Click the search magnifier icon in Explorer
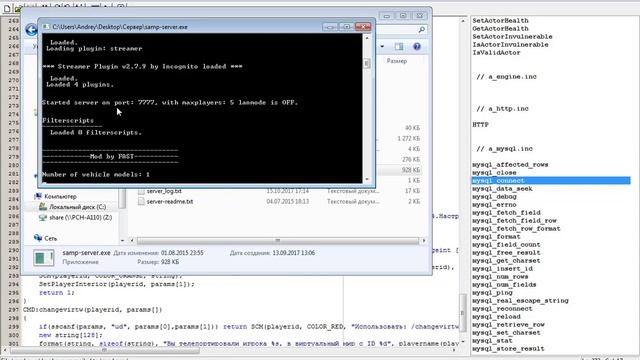640x360 pixels. 422,29
